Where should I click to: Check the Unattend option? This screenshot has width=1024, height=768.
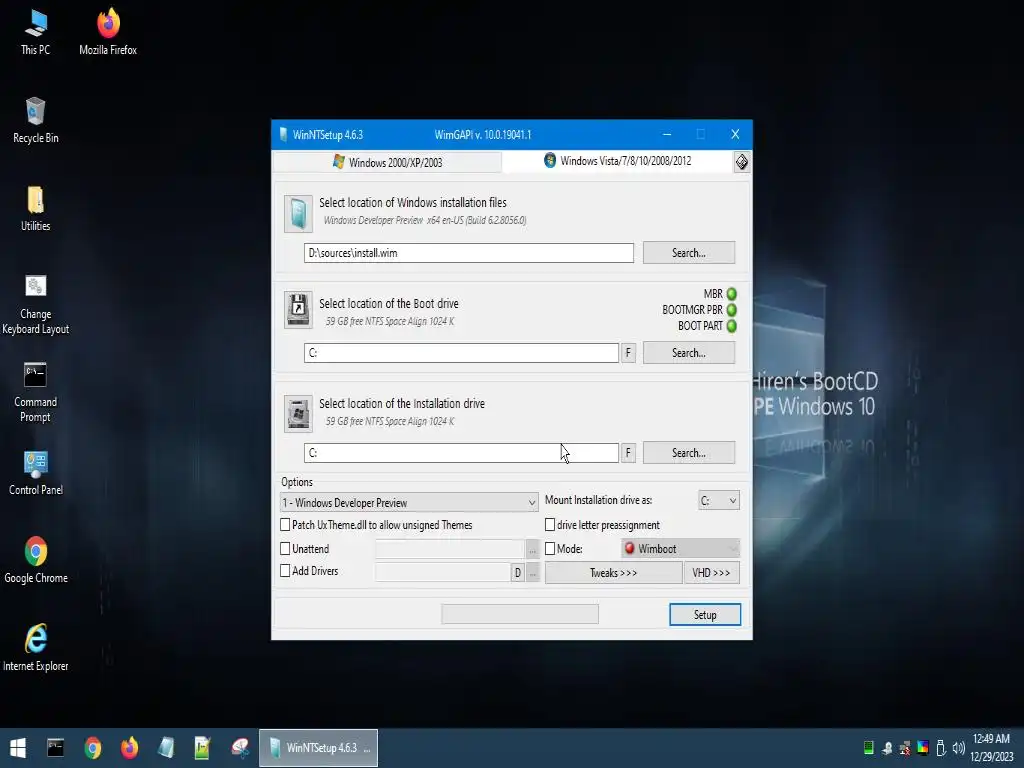285,549
